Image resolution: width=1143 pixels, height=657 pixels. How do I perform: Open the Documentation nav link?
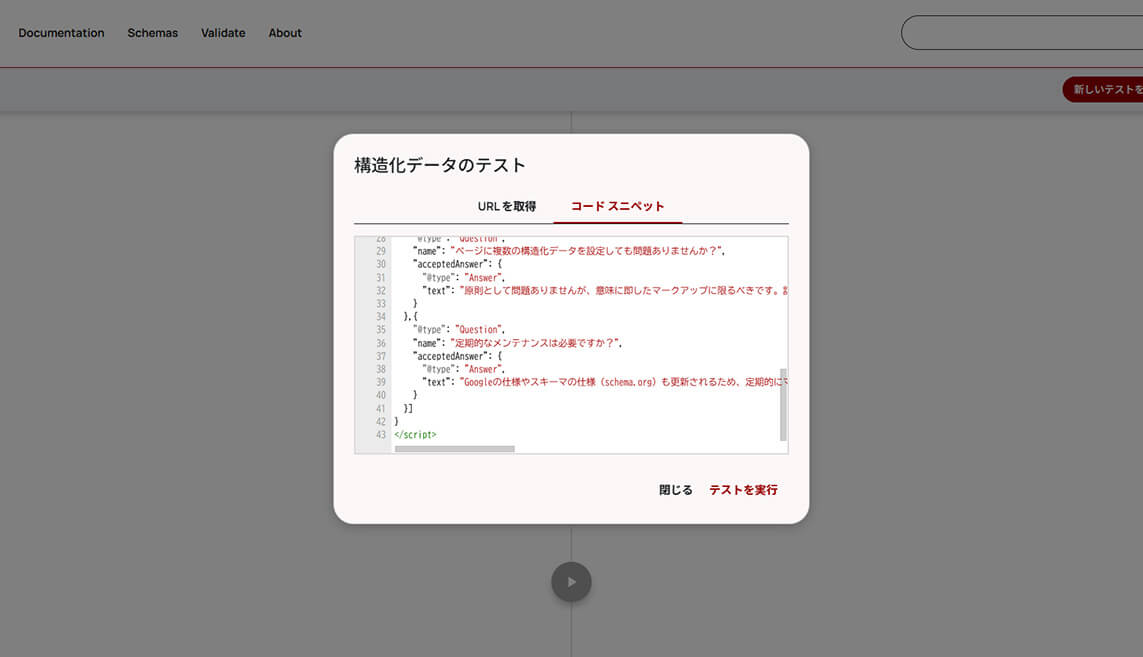coord(61,33)
